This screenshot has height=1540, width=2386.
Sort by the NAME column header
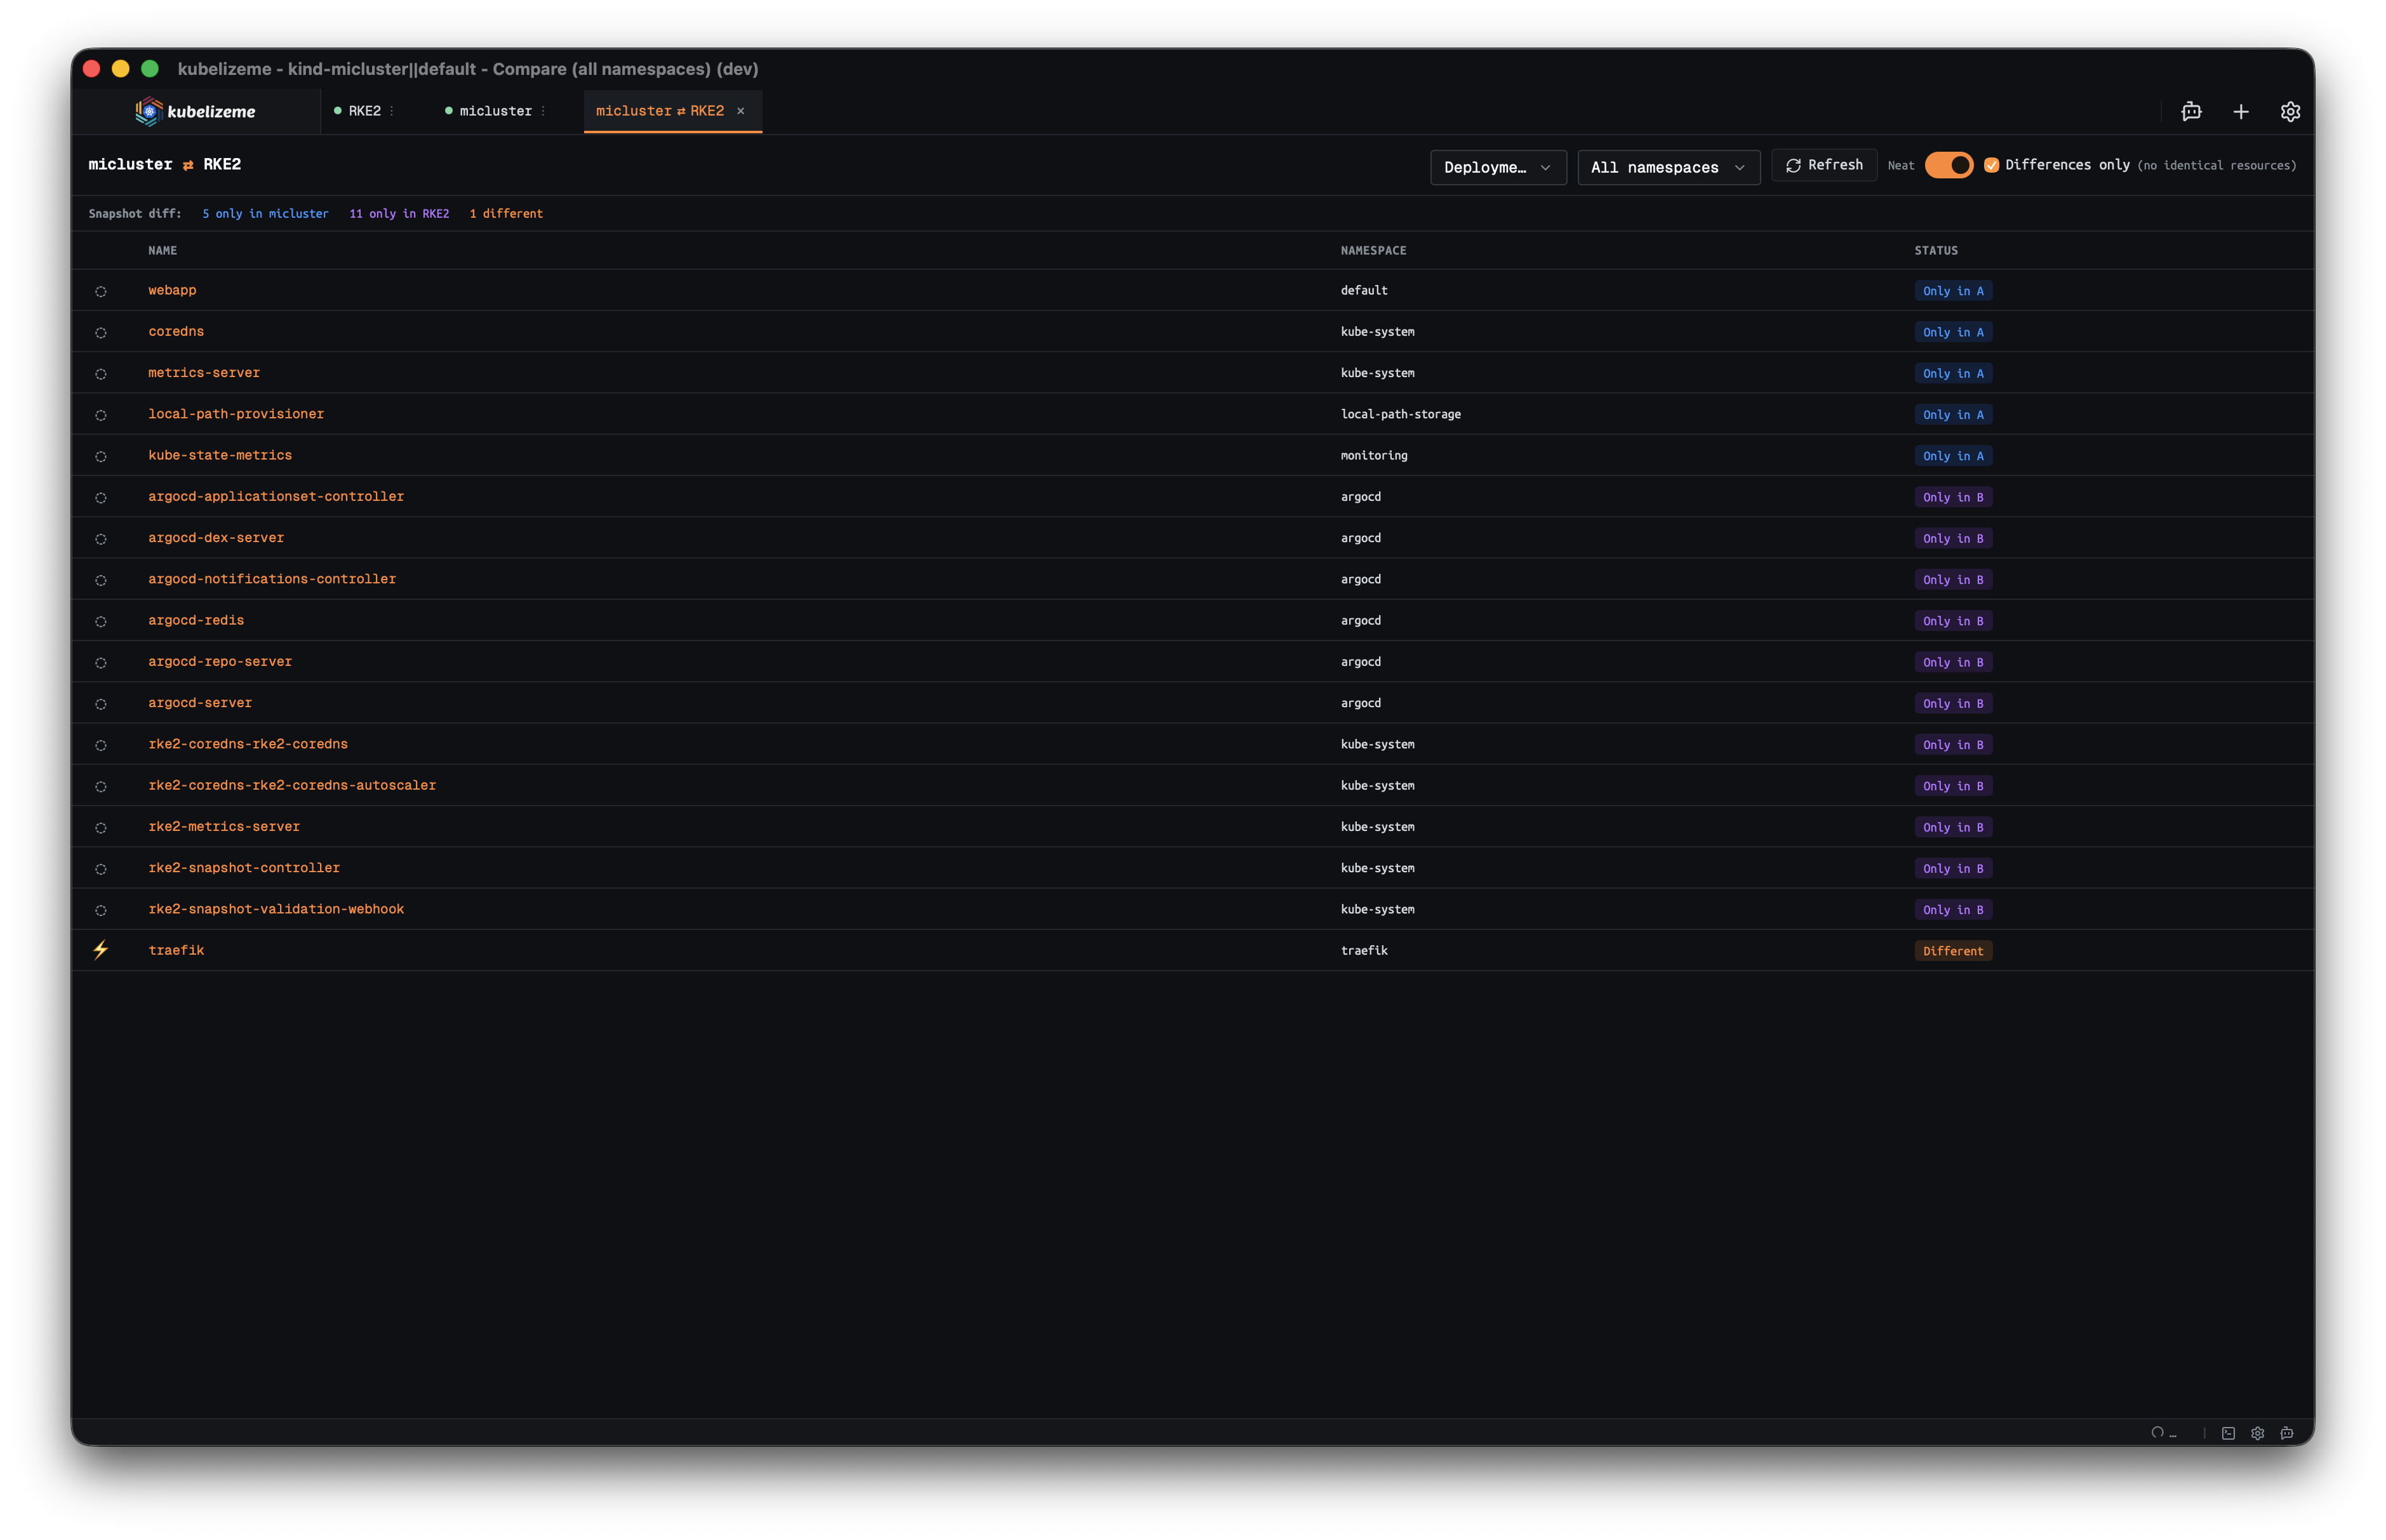click(x=163, y=250)
